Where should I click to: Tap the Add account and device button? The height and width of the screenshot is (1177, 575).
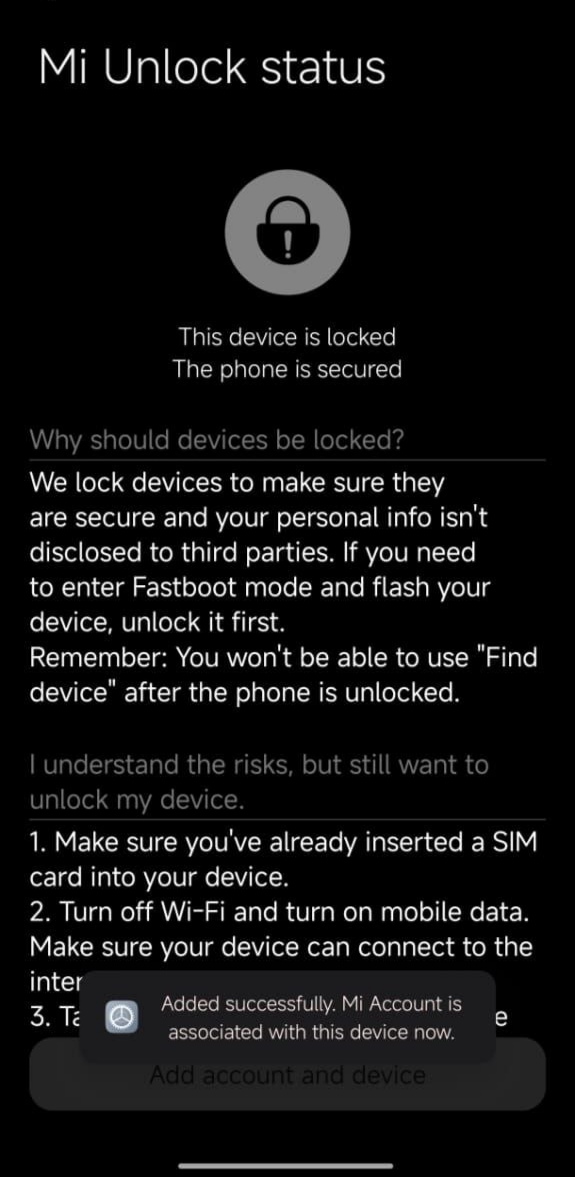(x=288, y=1074)
